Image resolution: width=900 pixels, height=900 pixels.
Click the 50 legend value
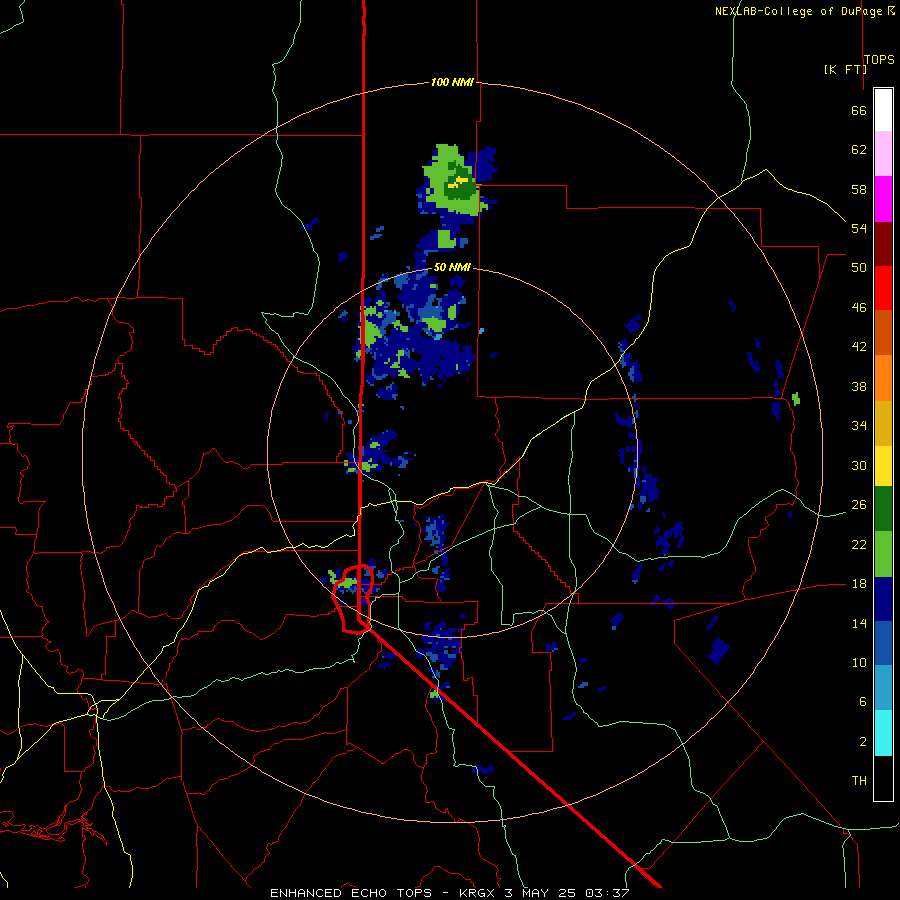point(859,268)
